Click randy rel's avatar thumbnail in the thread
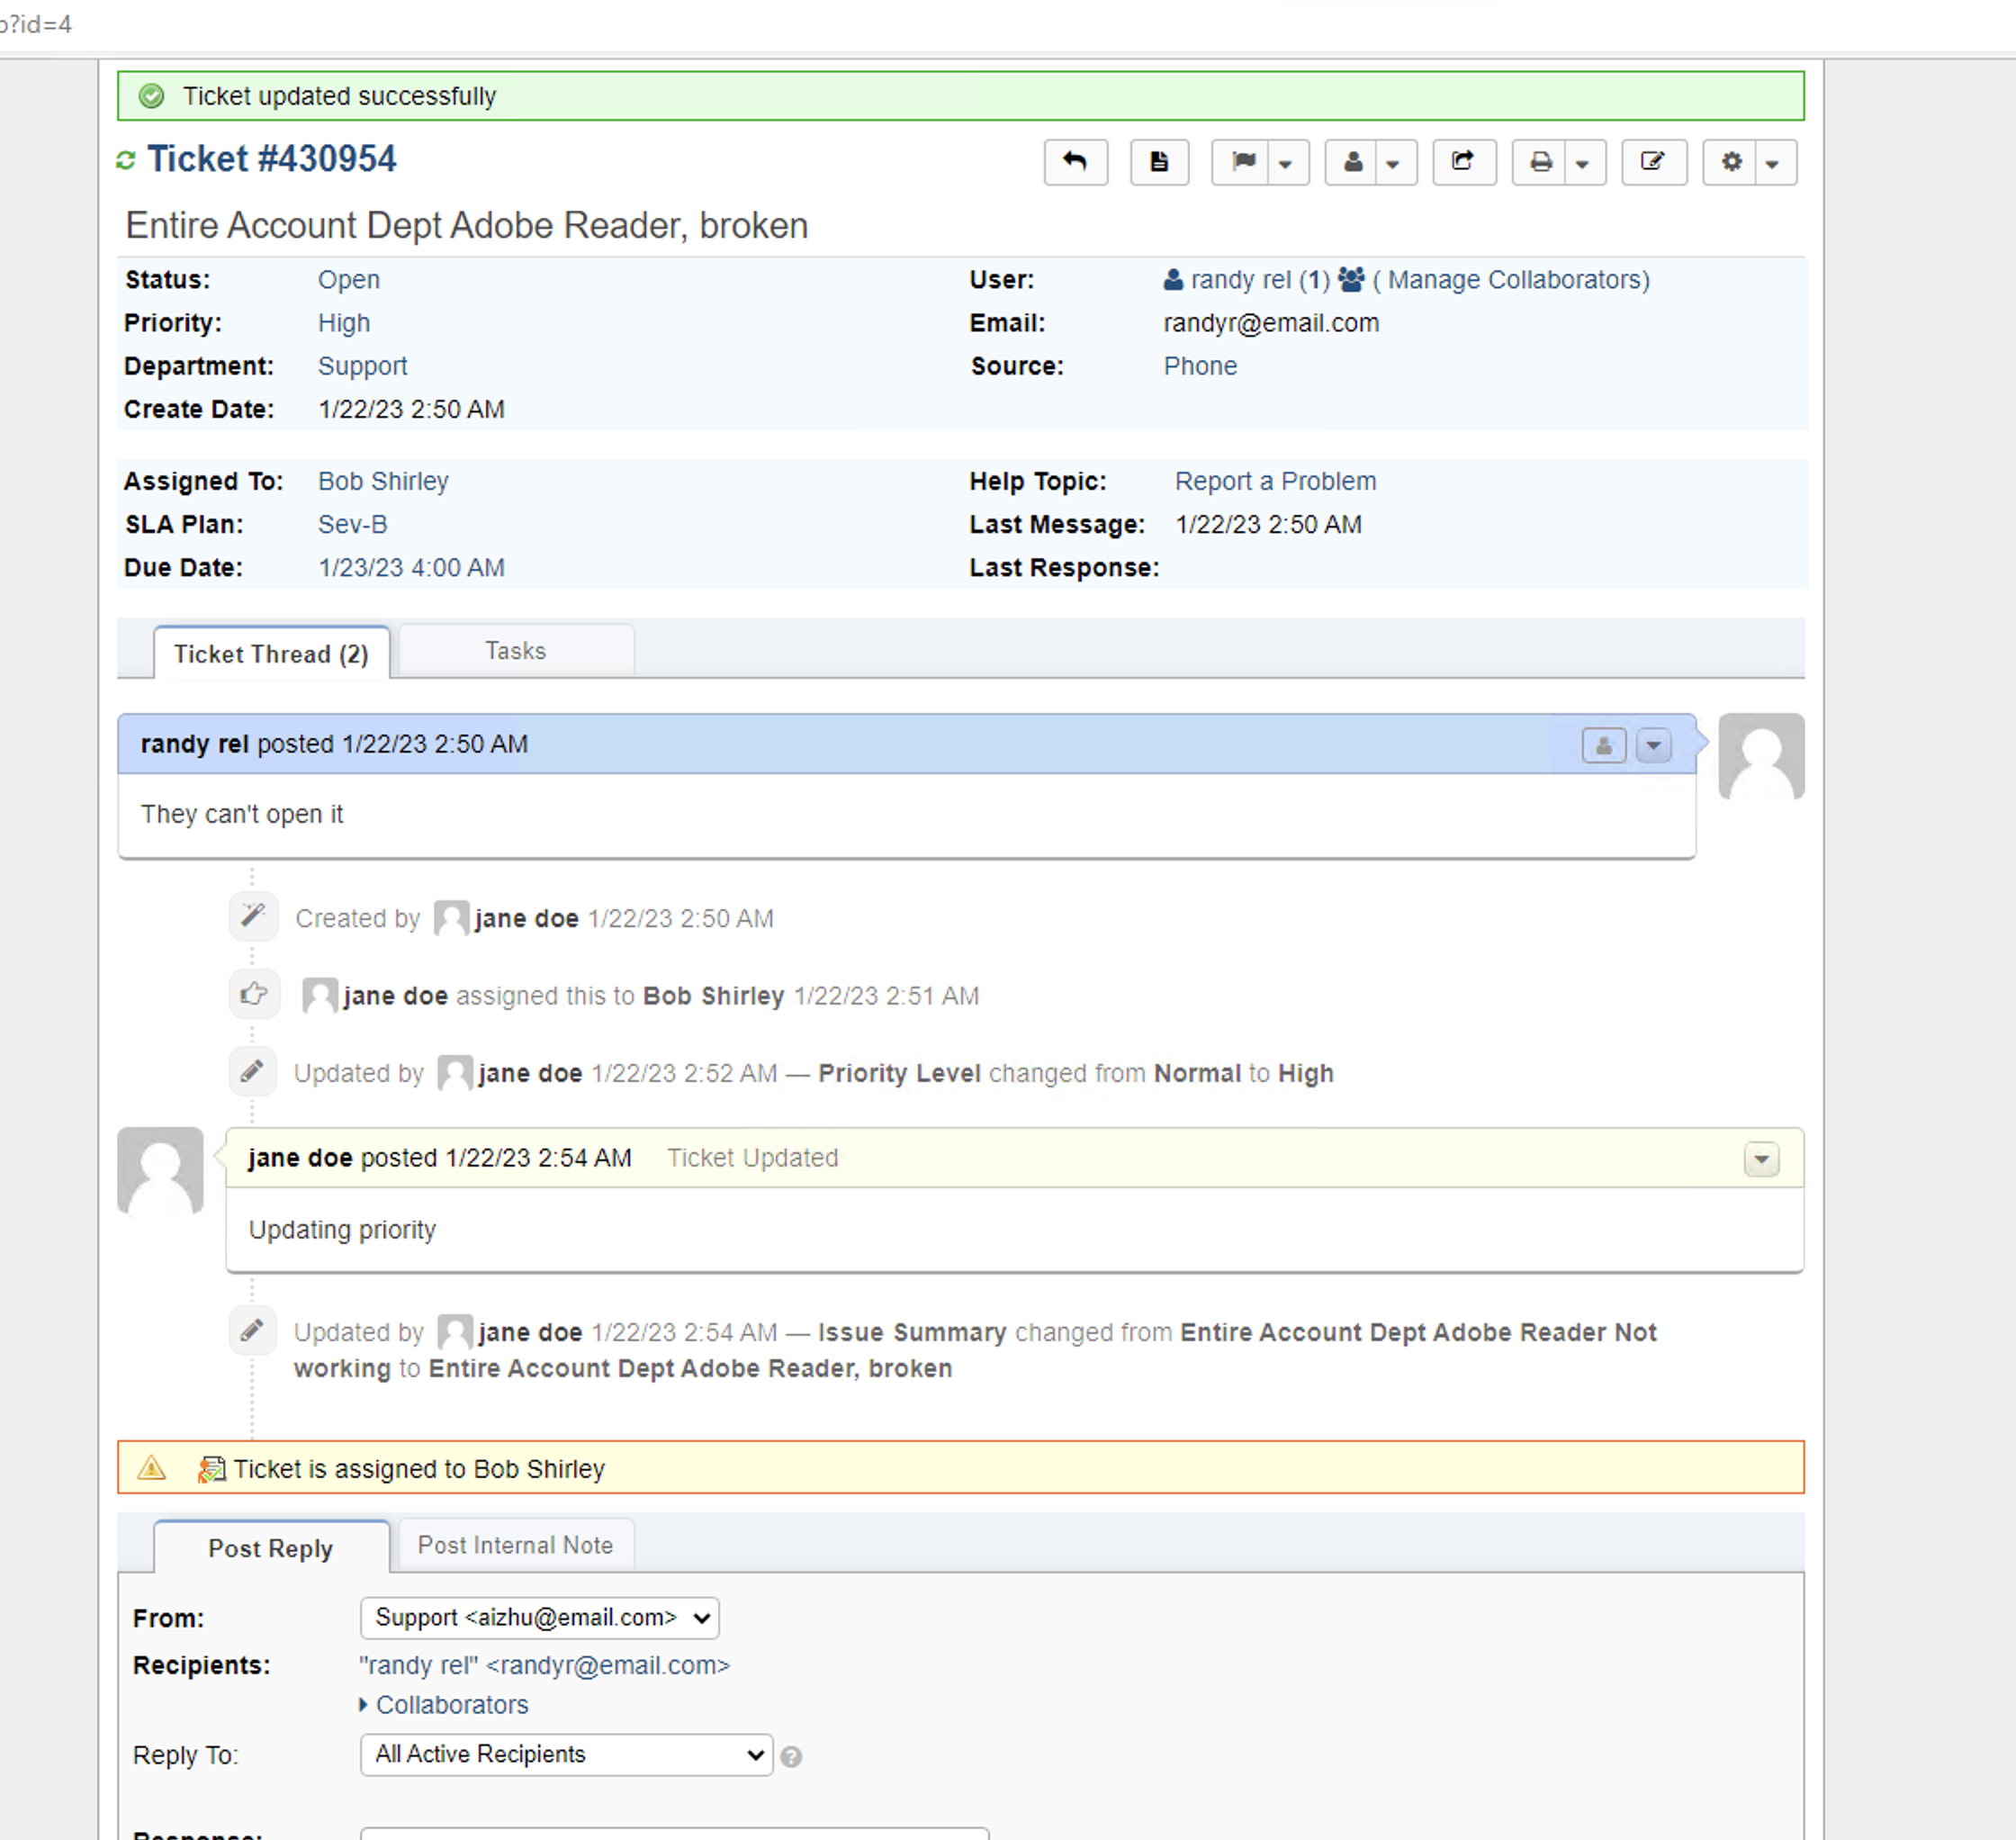 click(1761, 757)
